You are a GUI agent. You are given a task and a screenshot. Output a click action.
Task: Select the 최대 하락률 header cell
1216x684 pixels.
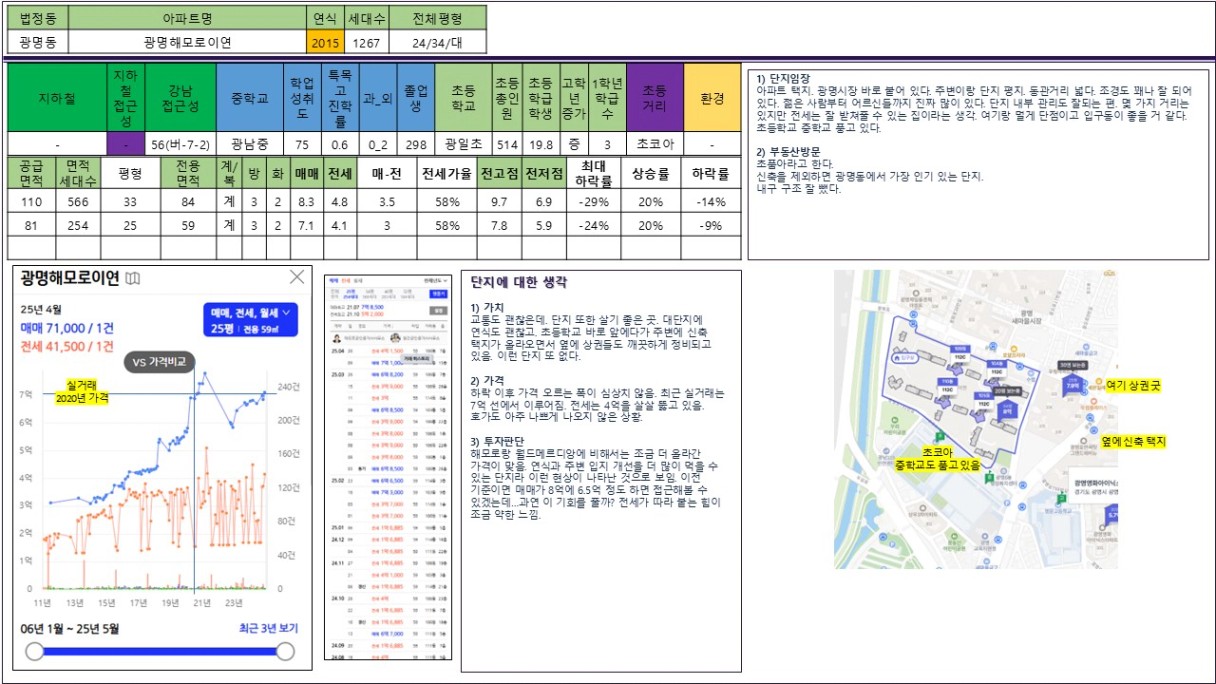click(595, 173)
